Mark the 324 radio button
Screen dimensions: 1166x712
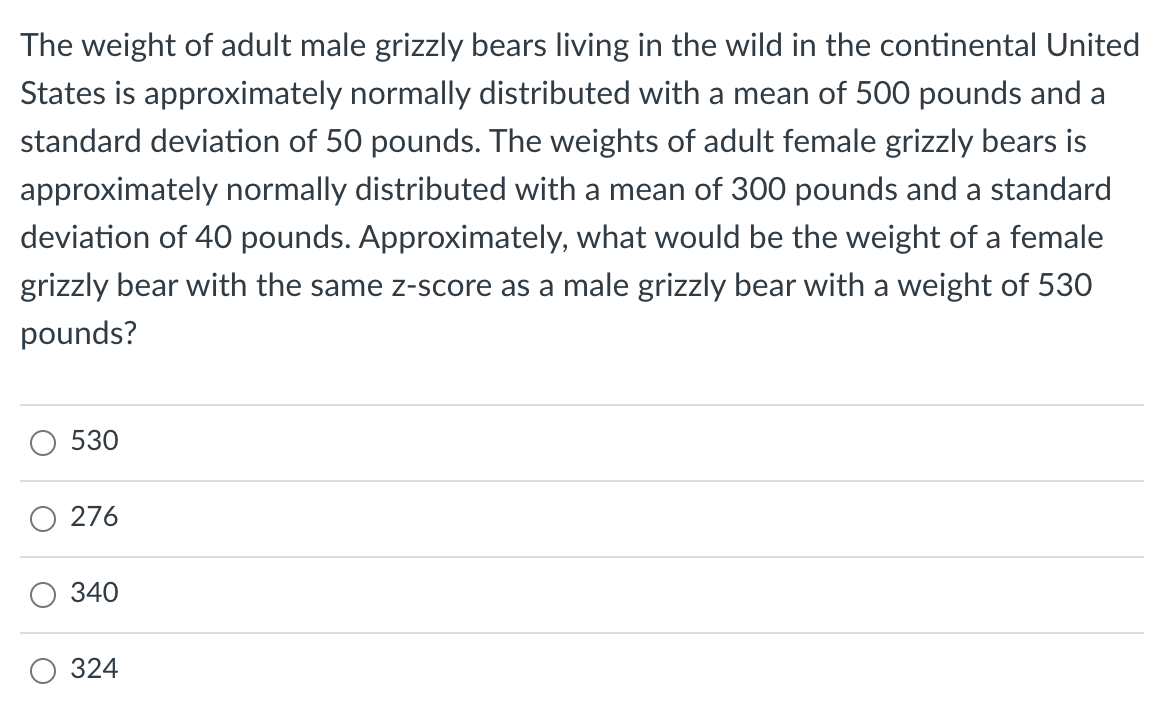pos(43,670)
